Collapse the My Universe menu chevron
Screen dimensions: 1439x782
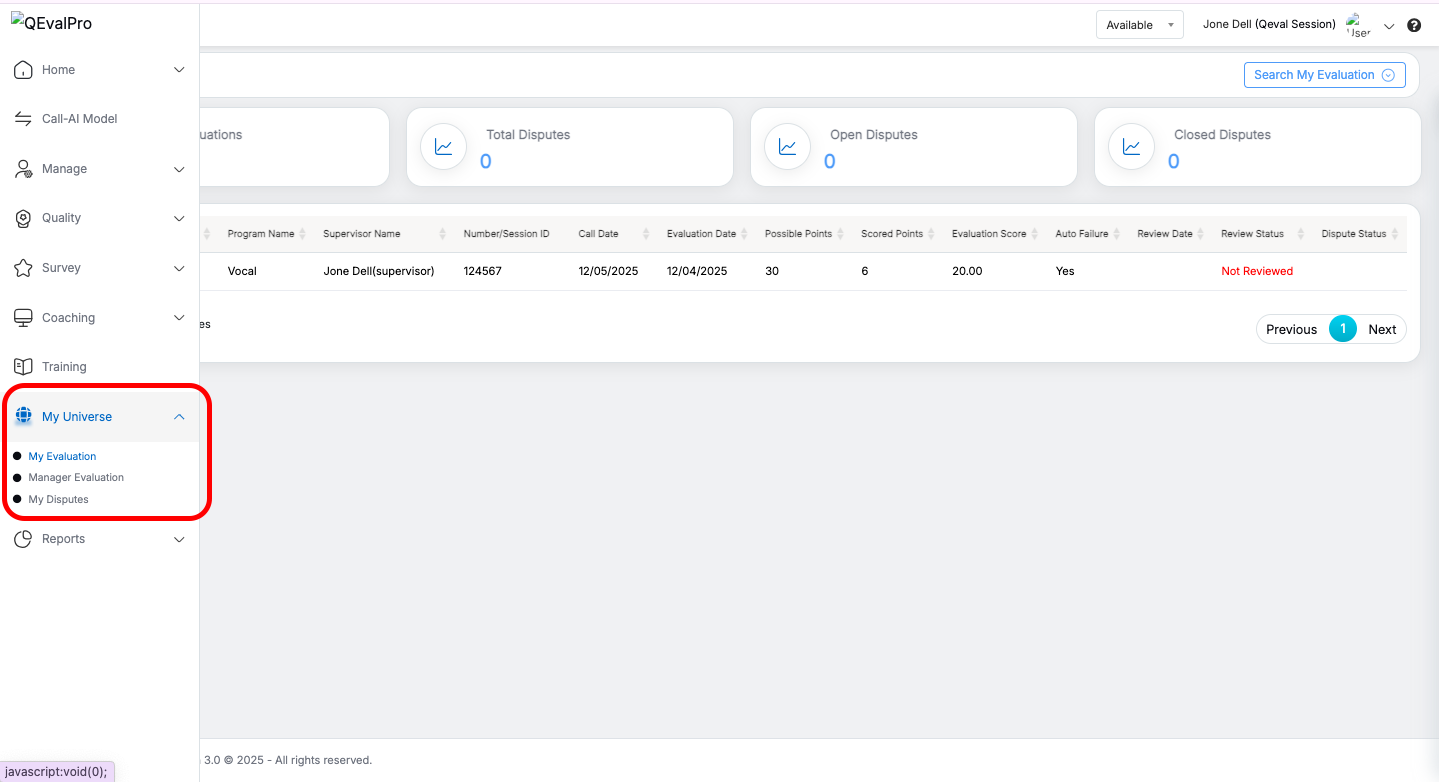coord(179,417)
